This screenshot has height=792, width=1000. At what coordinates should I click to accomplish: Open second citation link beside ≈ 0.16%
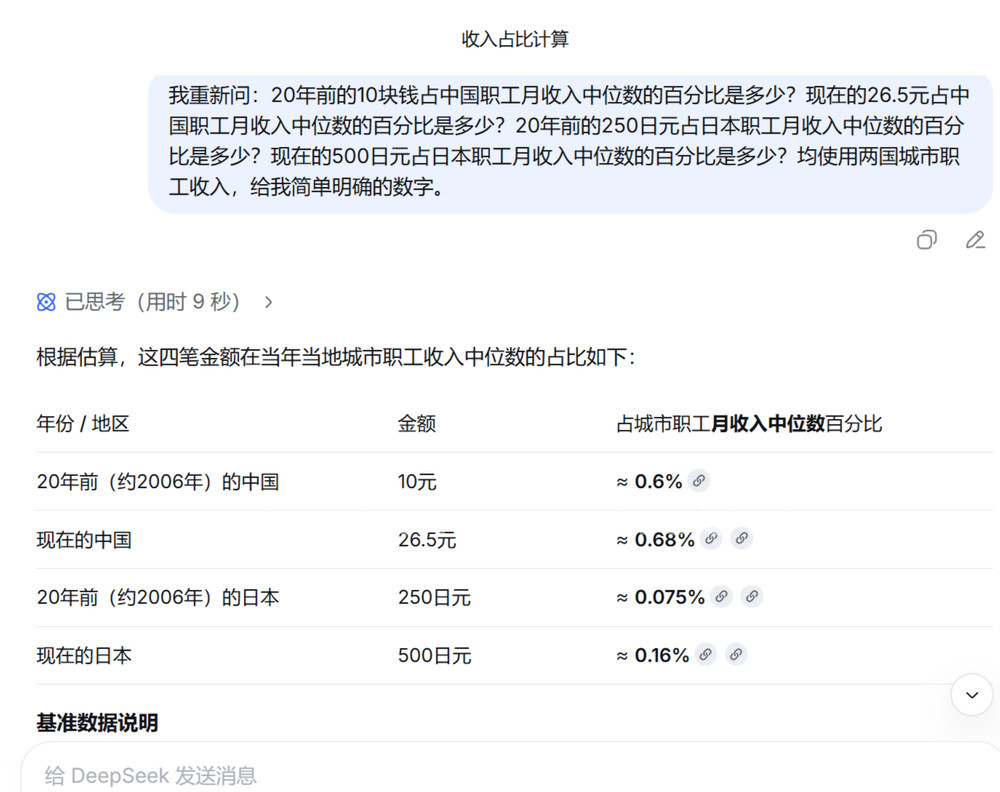tap(736, 655)
